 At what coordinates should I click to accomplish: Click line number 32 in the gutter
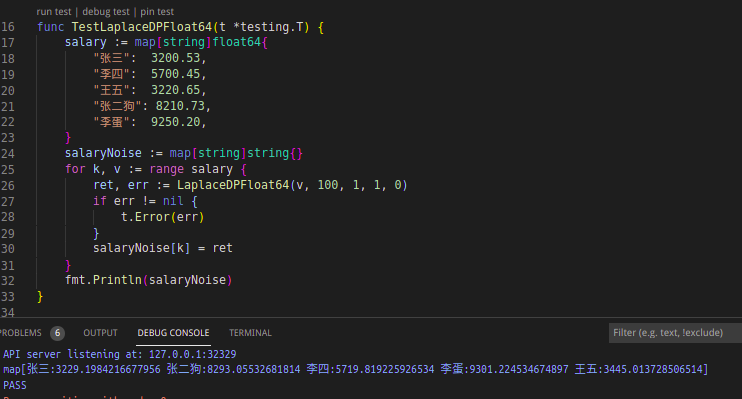(x=8, y=280)
